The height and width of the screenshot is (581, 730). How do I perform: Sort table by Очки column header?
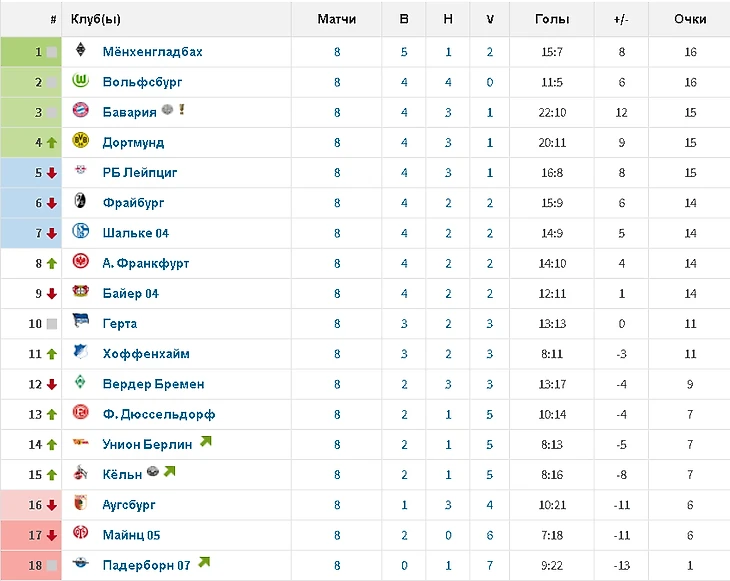(x=690, y=19)
